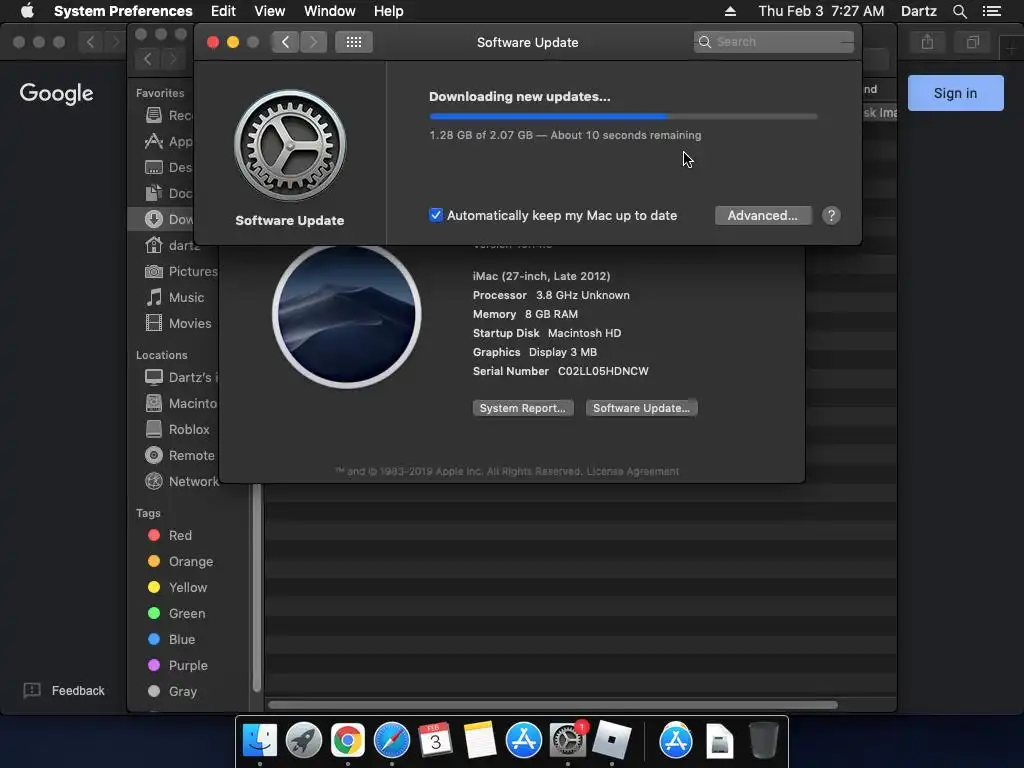Select the Red tag in Finder
This screenshot has width=1024, height=768.
[x=170, y=536]
